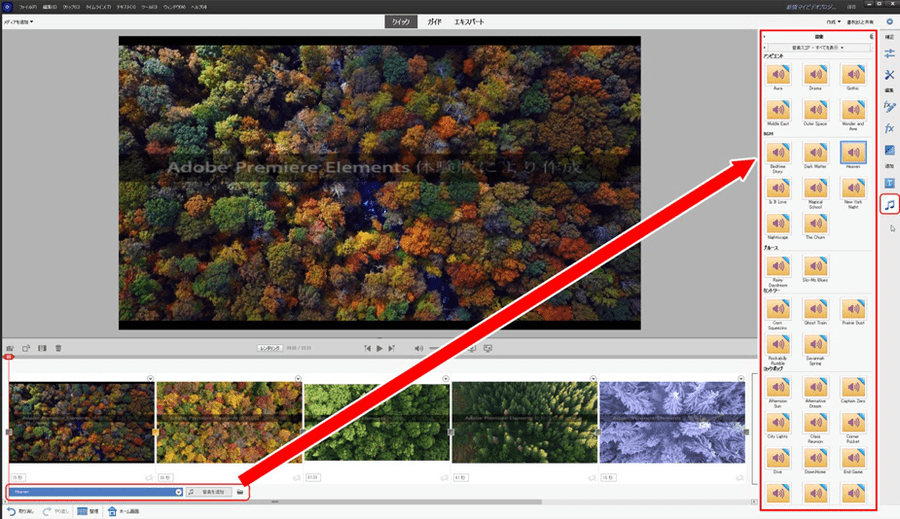Open the Titles panel T icon
This screenshot has width=900, height=519.
pyautogui.click(x=889, y=183)
